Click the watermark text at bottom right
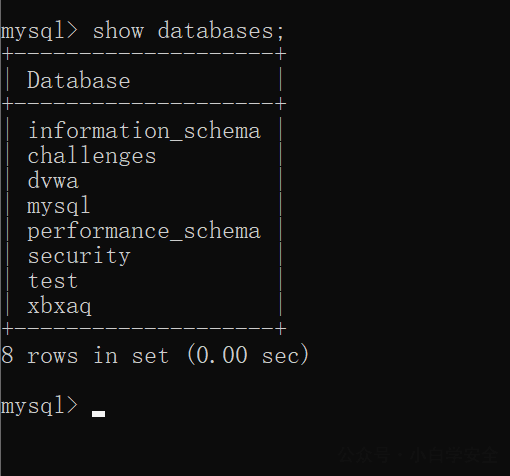510x476 pixels. pos(418,455)
